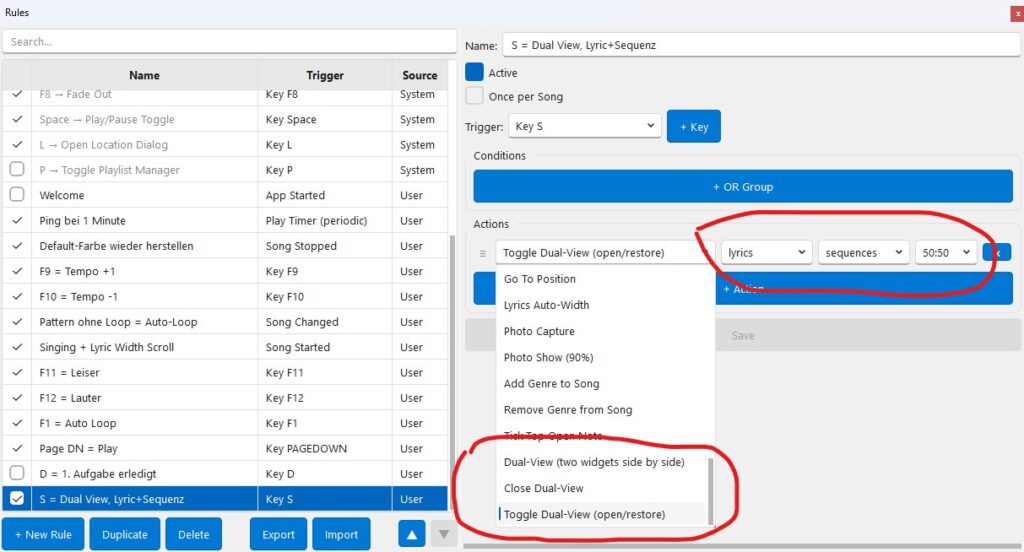Enable the Once per Song checkbox

(x=475, y=97)
